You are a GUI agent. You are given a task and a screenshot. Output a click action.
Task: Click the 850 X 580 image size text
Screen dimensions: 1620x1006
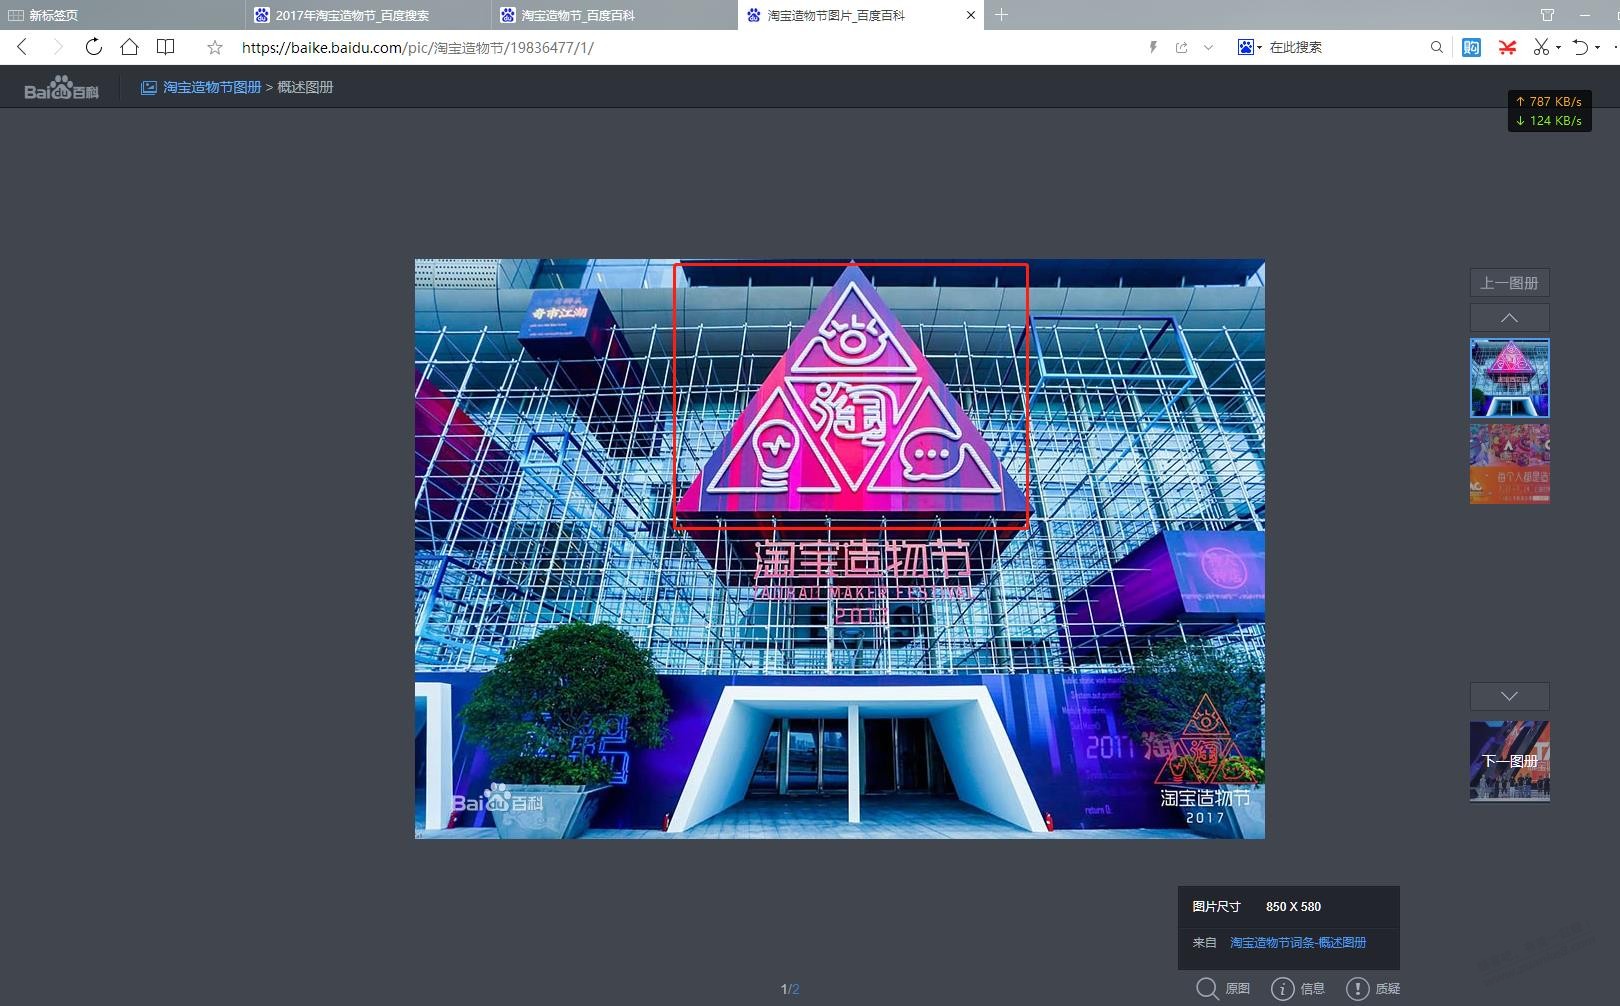tap(1293, 906)
